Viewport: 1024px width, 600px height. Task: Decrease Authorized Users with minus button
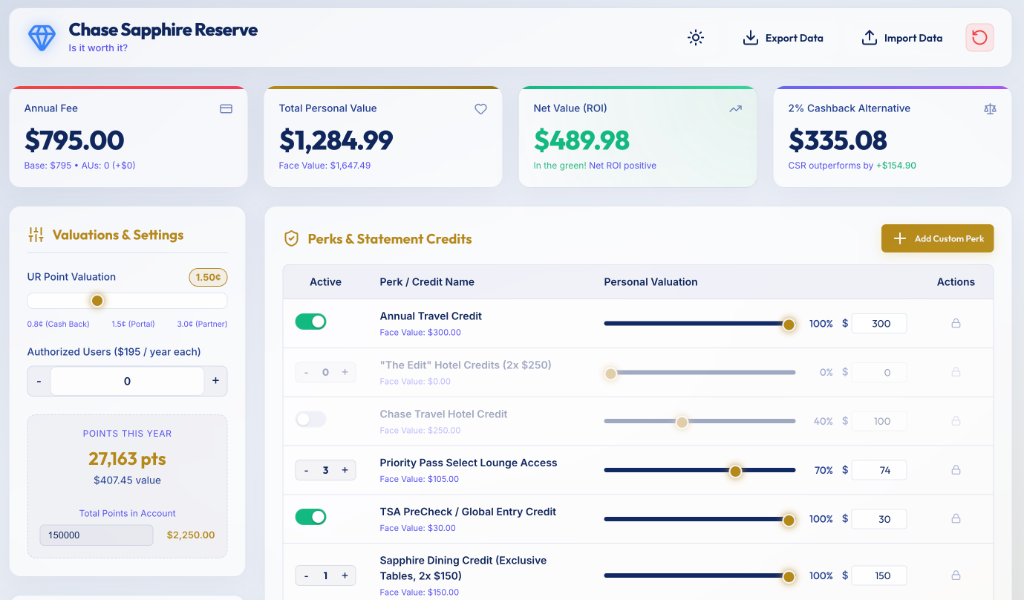[39, 381]
